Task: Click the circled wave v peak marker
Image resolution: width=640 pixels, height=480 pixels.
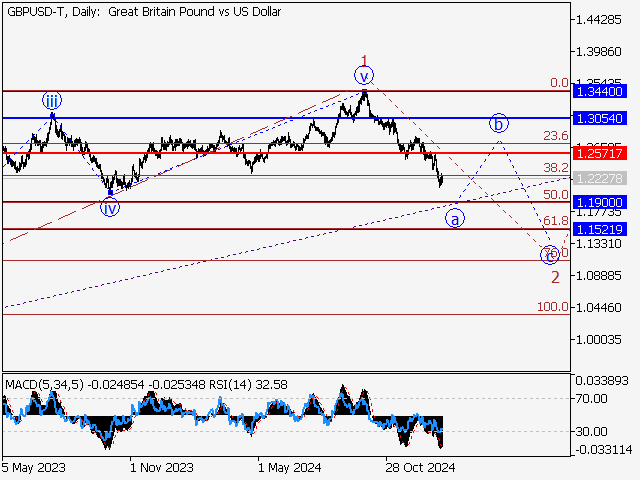Action: [x=364, y=75]
